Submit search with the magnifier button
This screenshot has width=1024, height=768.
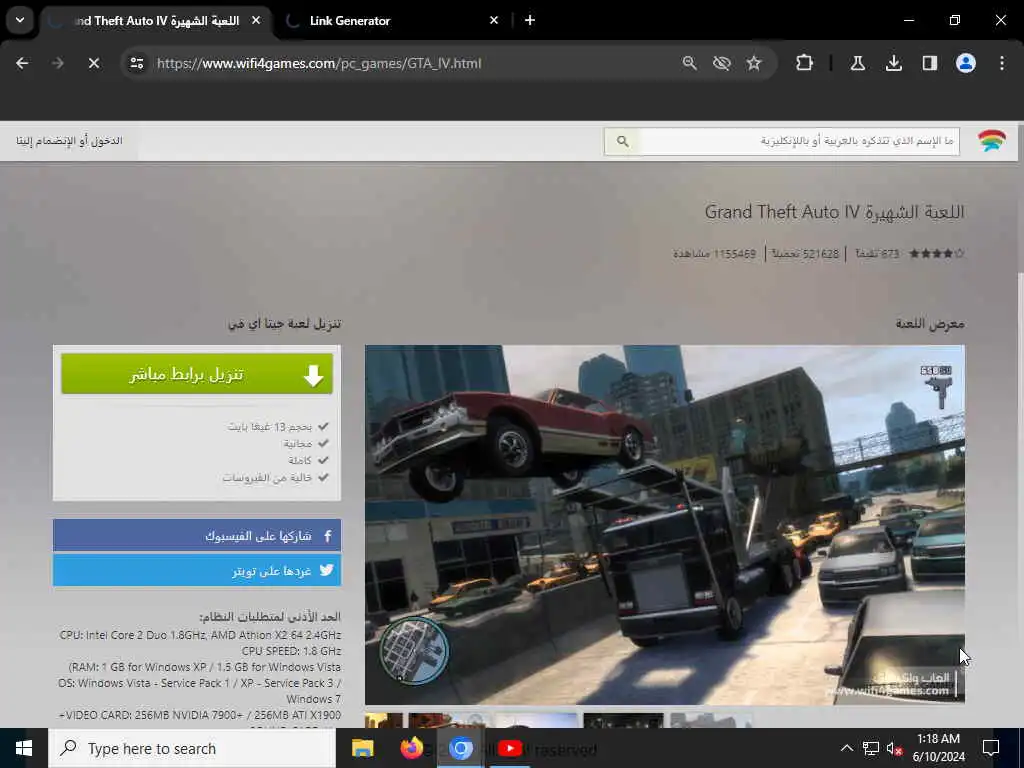pyautogui.click(x=622, y=141)
